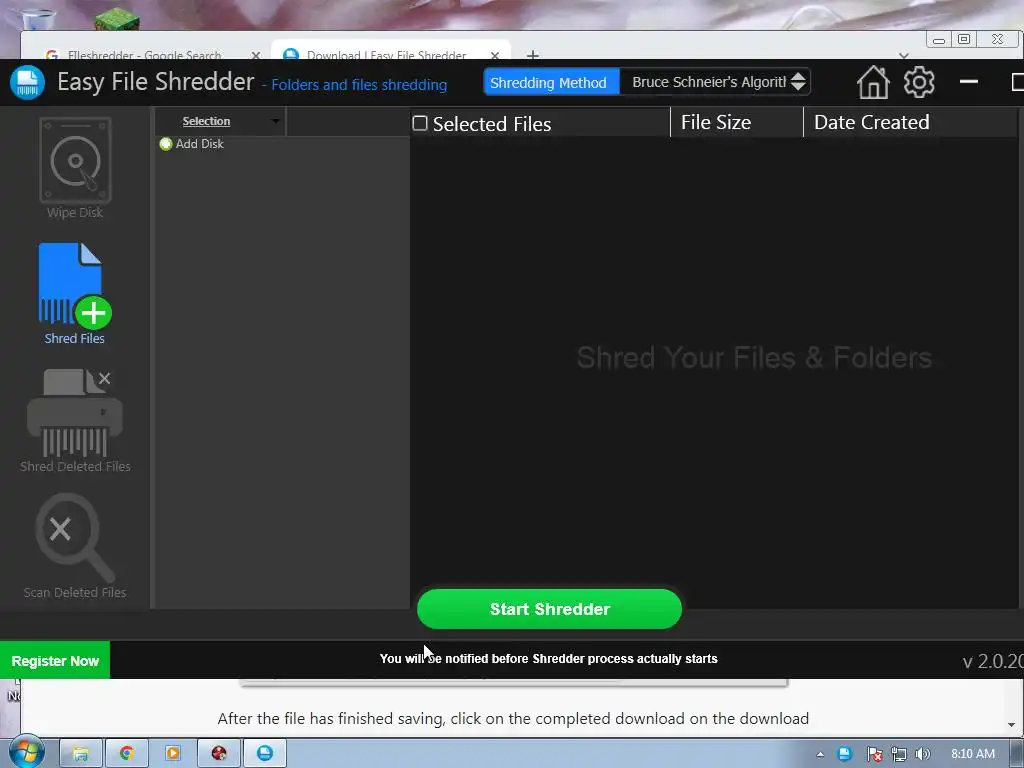Close the Fileshredder Google Search tab
1024x768 pixels.
(256, 56)
